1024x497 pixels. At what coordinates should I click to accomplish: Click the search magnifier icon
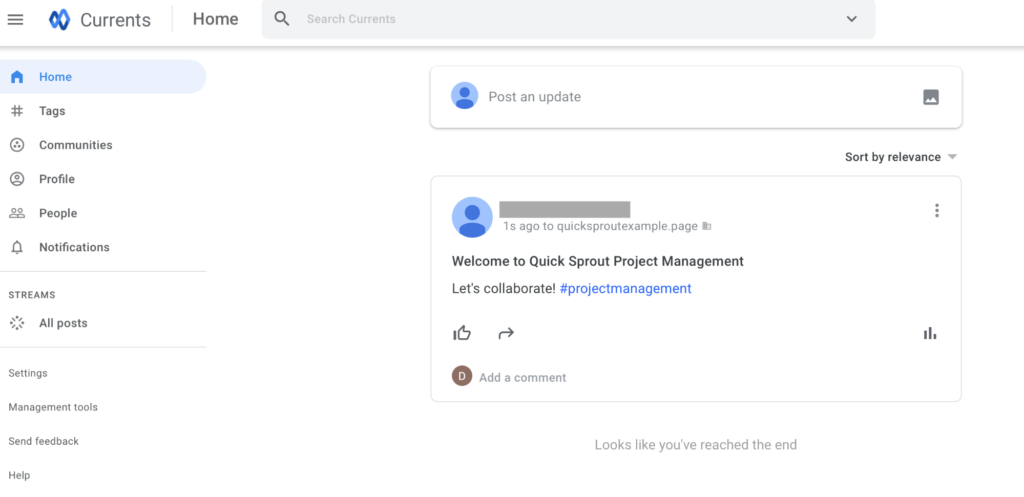coord(281,19)
